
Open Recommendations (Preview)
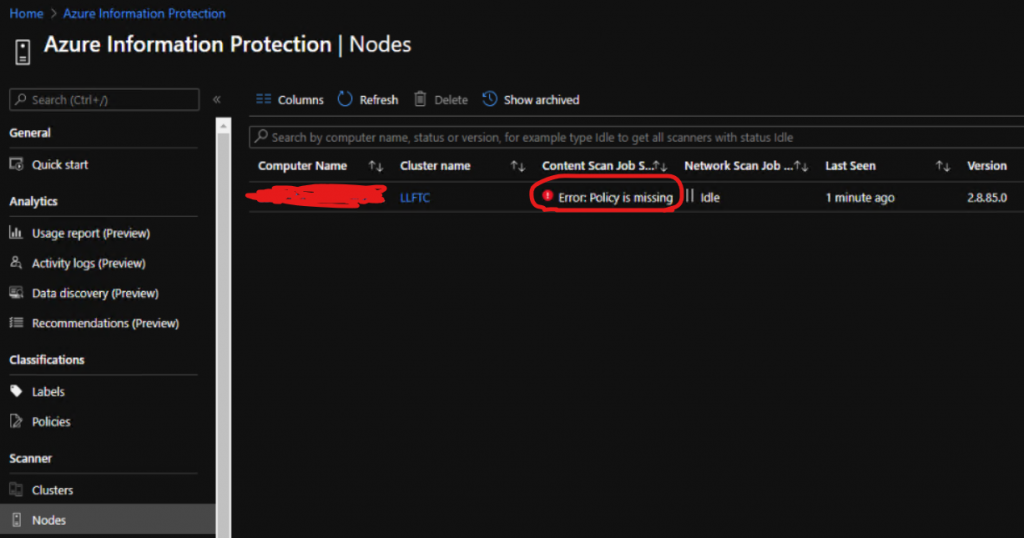[x=103, y=323]
